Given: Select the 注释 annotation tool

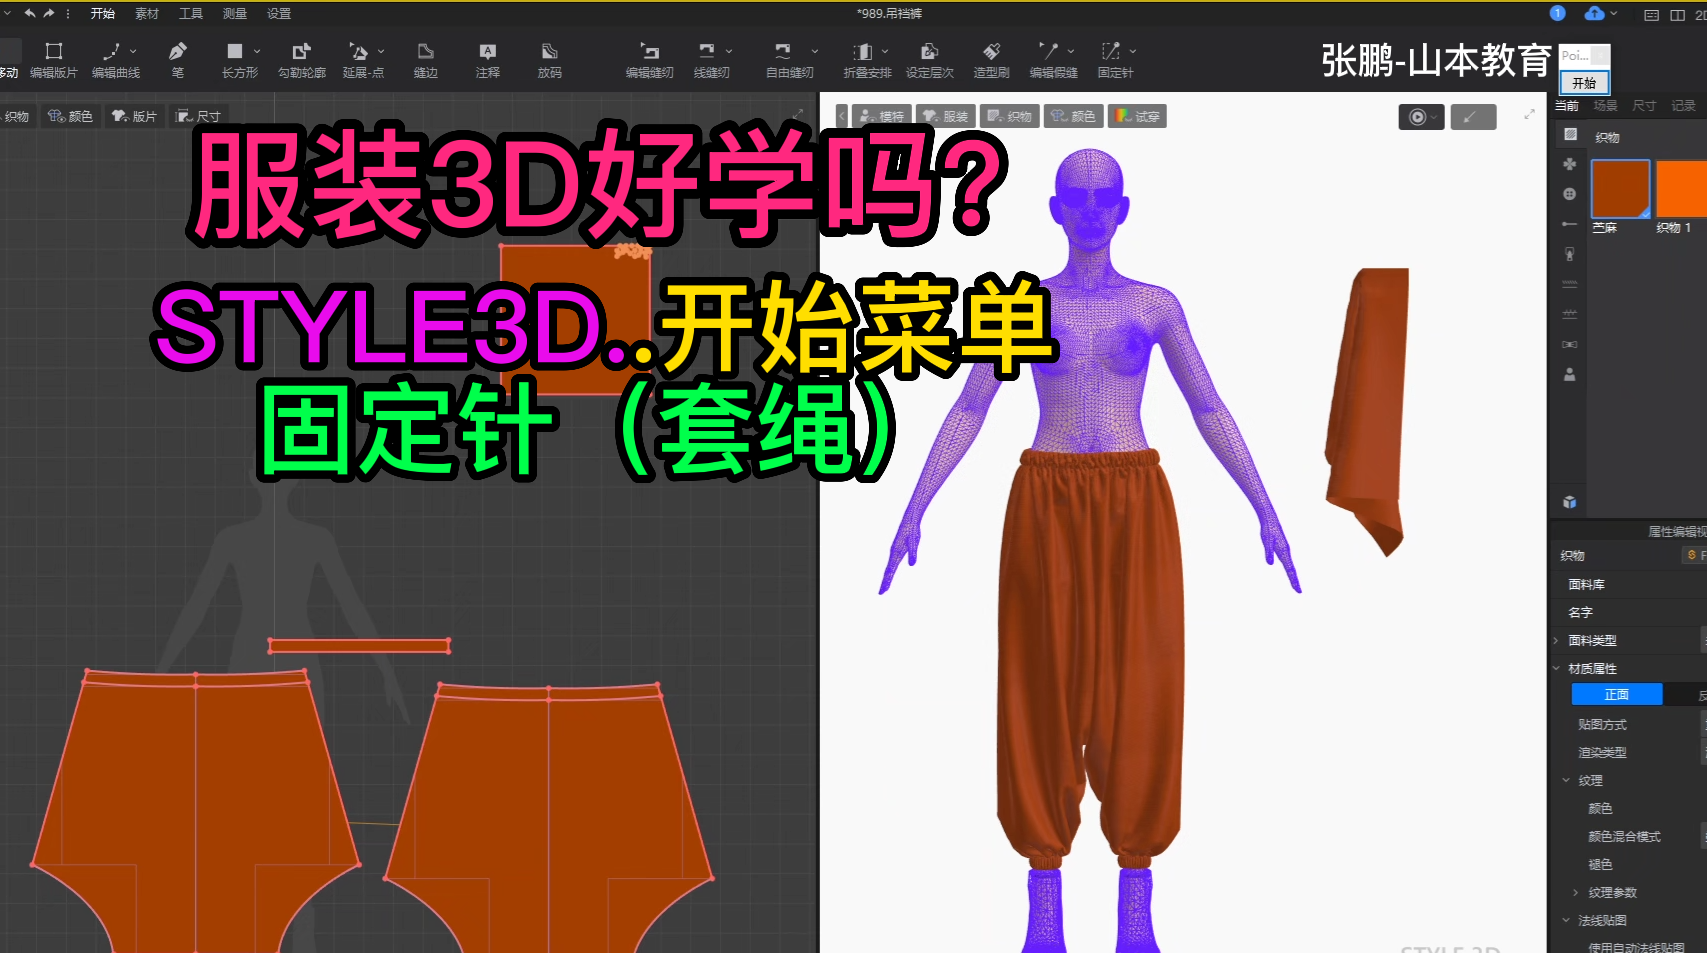Looking at the screenshot, I should click(x=488, y=60).
